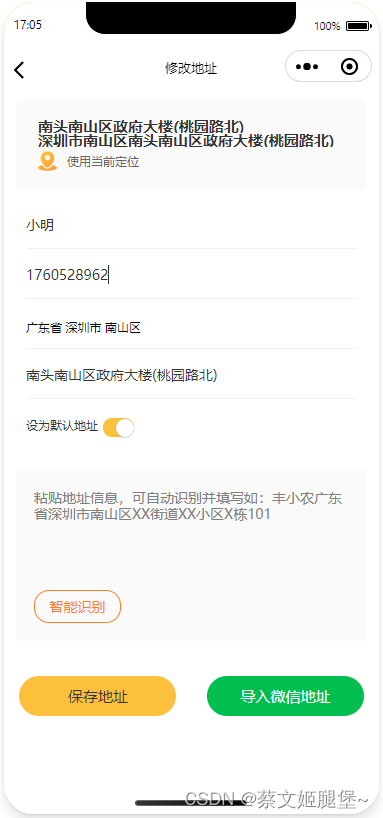Select the bold location address header text
383x818 pixels.
tap(186, 134)
